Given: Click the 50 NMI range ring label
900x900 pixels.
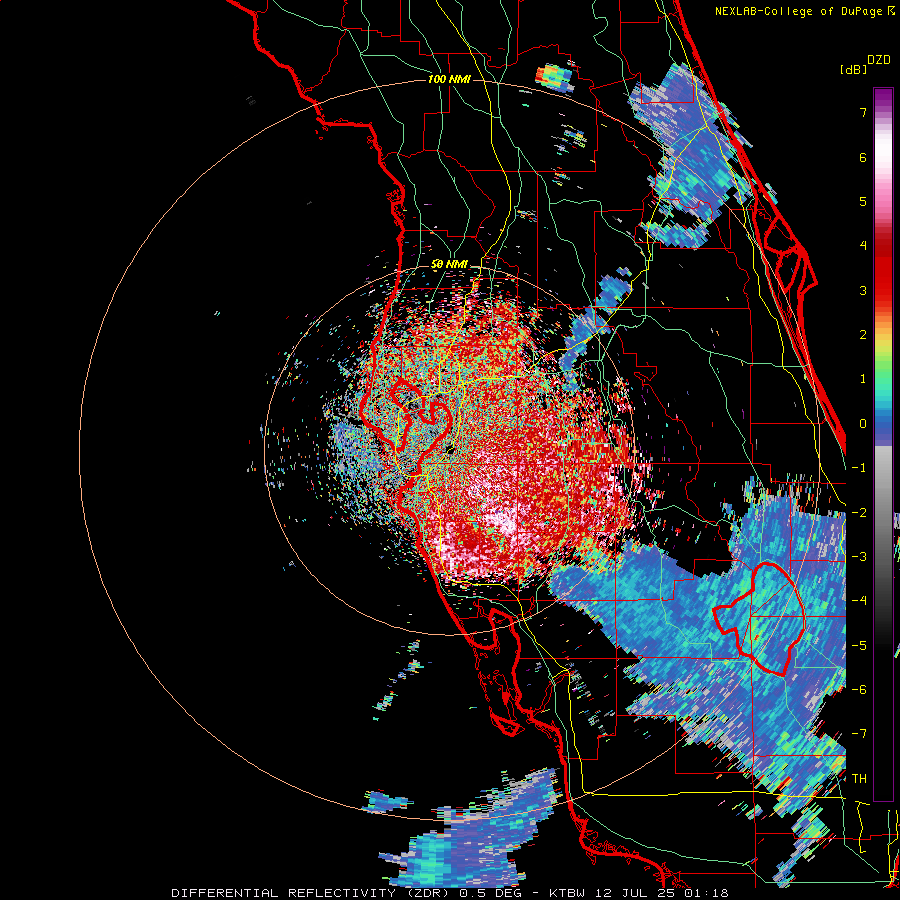Looking at the screenshot, I should (449, 265).
